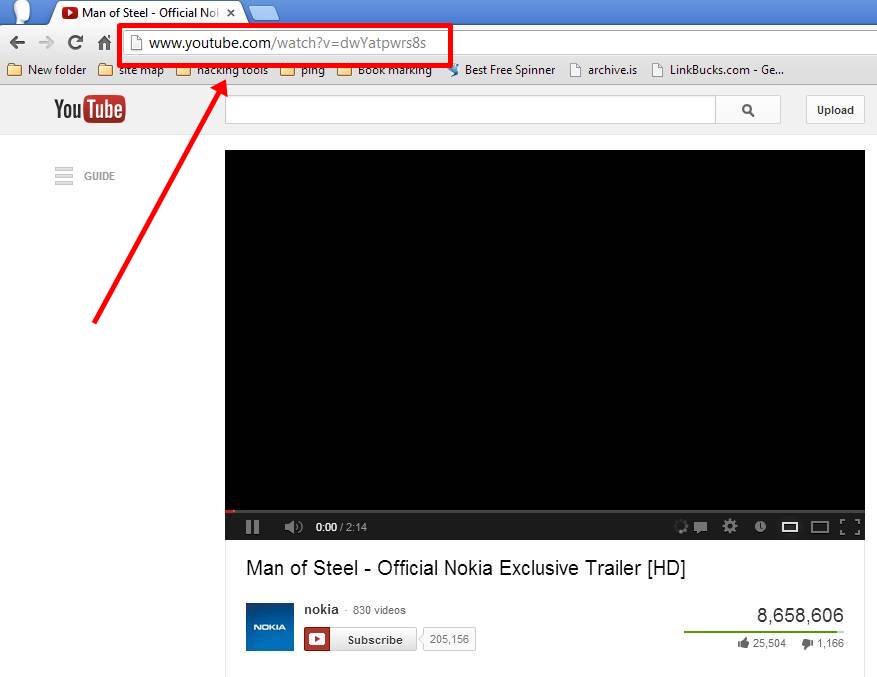Image resolution: width=877 pixels, height=677 pixels.
Task: Click the browser Forward arrow
Action: tap(46, 43)
